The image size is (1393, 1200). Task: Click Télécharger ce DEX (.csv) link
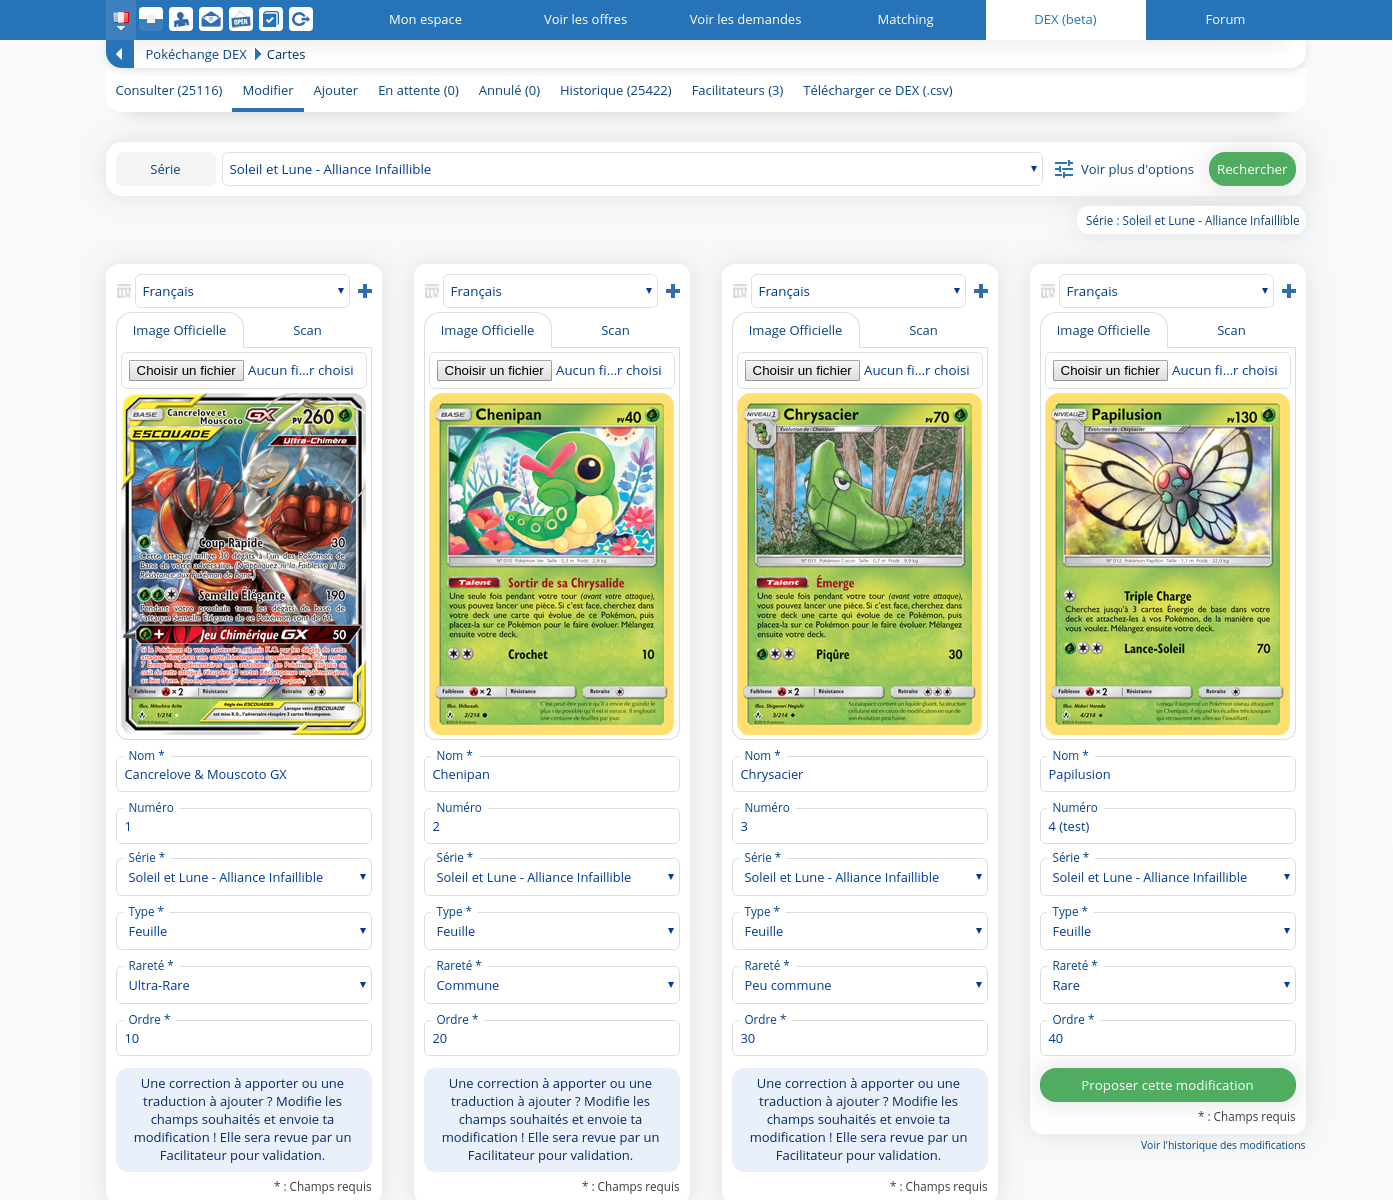tap(878, 90)
